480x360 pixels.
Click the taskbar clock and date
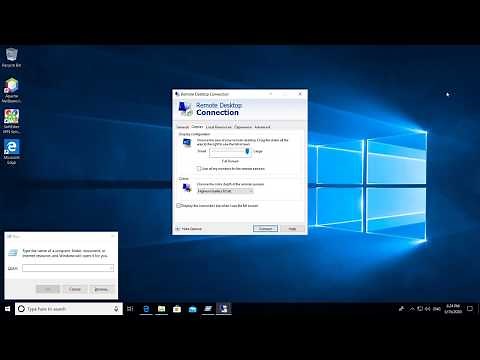pos(453,309)
